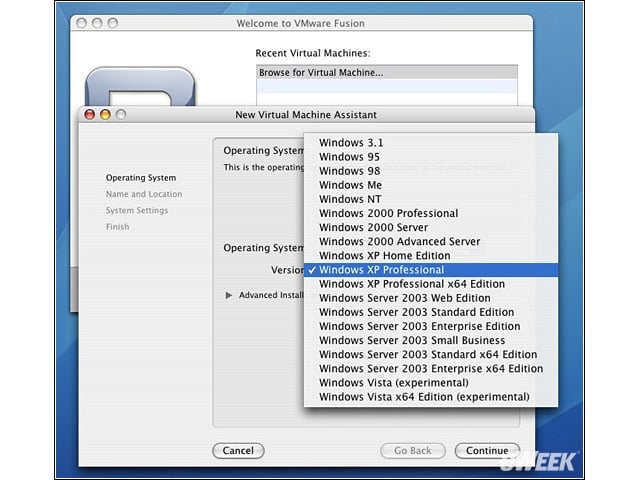Click the Operating System step in sidebar
640x480 pixels.
click(x=141, y=178)
